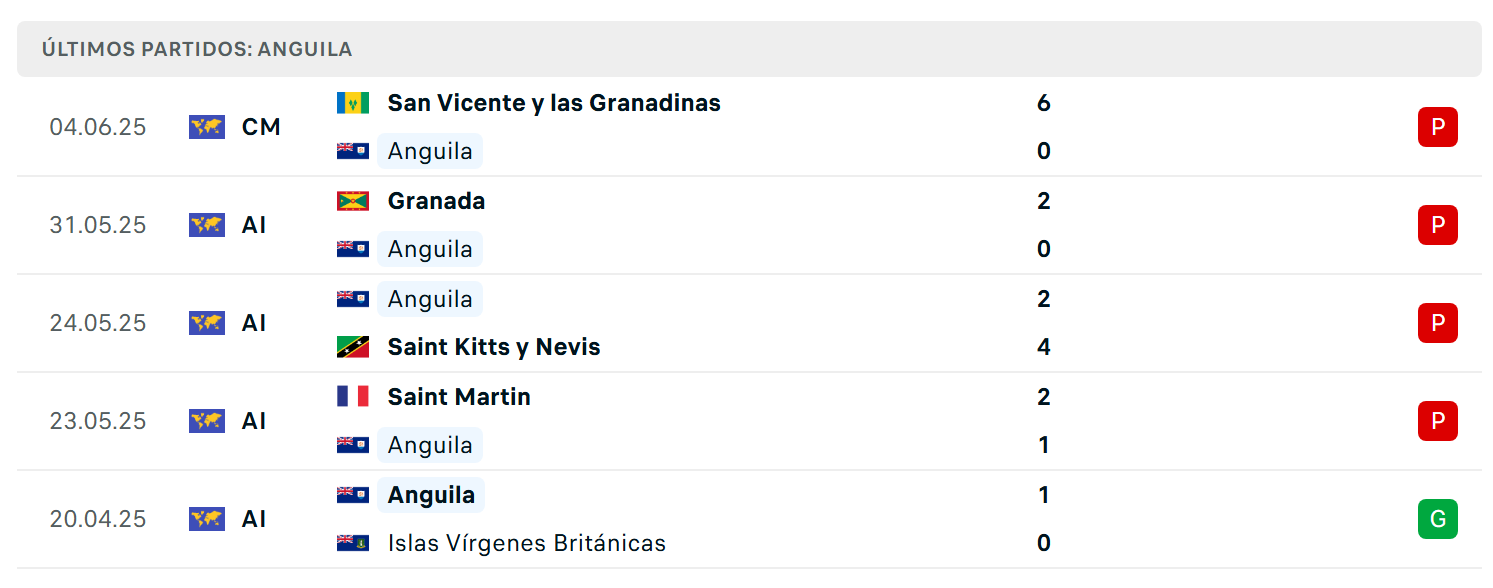The width and height of the screenshot is (1493, 588).
Task: Click the red P badge for 04.06.25 match
Action: point(1438,127)
